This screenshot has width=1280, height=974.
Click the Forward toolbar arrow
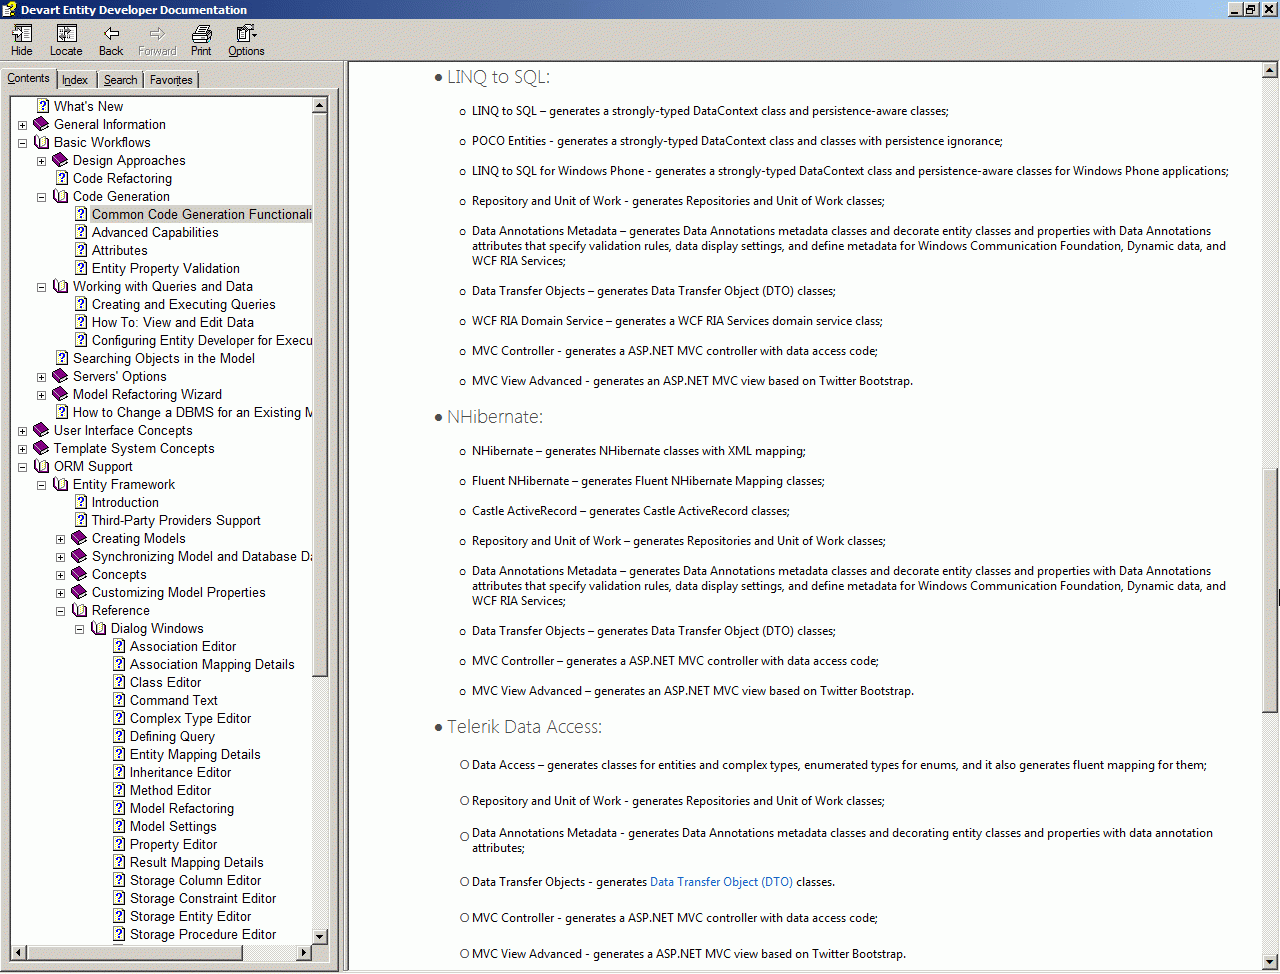[x=157, y=41]
